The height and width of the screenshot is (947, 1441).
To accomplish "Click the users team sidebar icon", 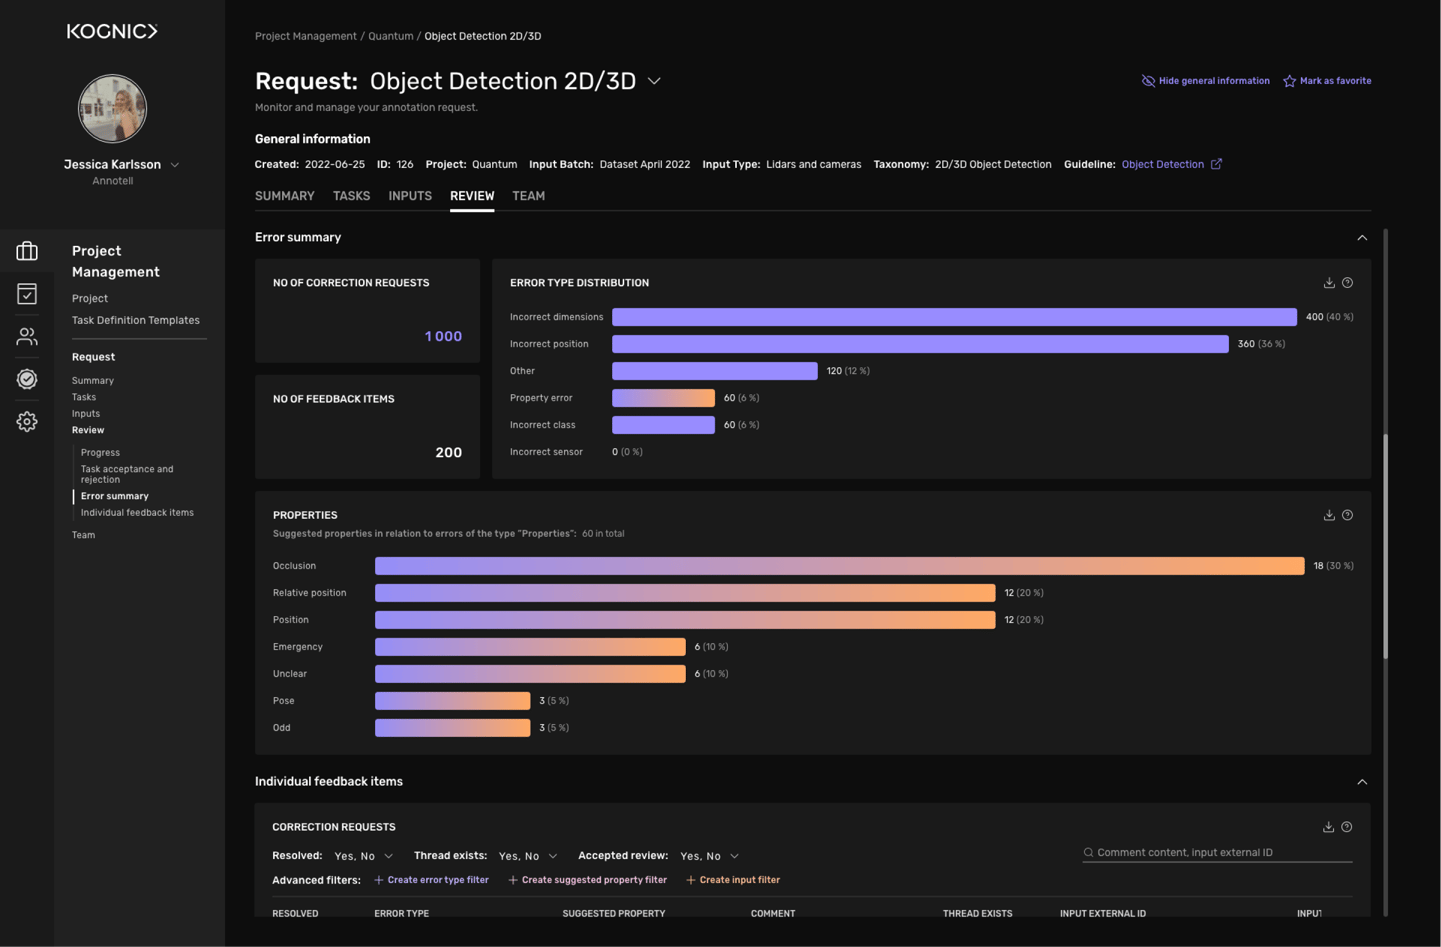I will point(27,337).
